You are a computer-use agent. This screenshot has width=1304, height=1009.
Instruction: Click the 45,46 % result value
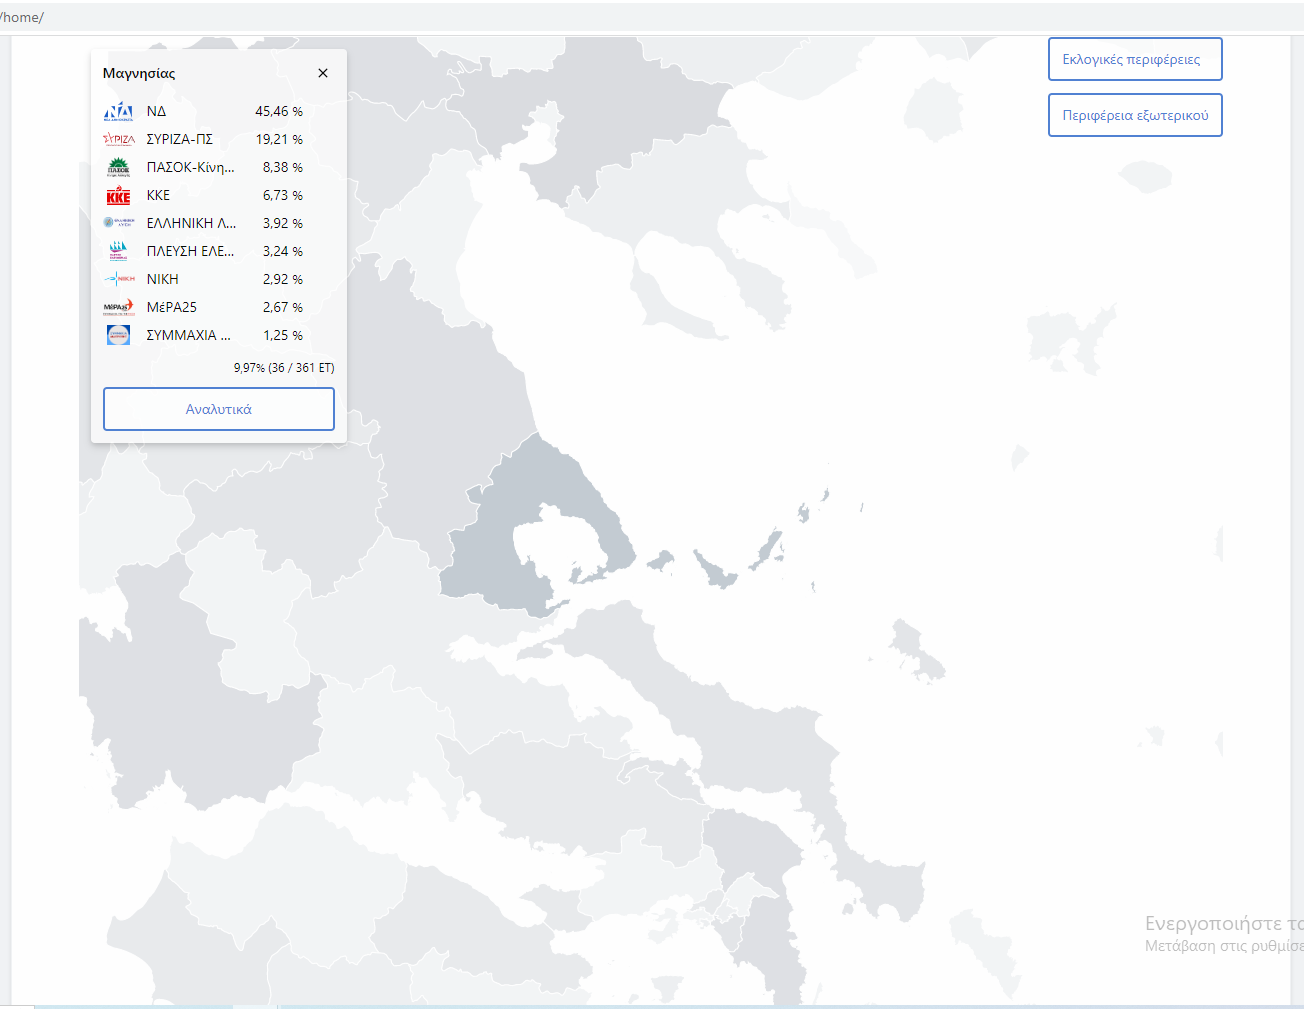point(278,111)
